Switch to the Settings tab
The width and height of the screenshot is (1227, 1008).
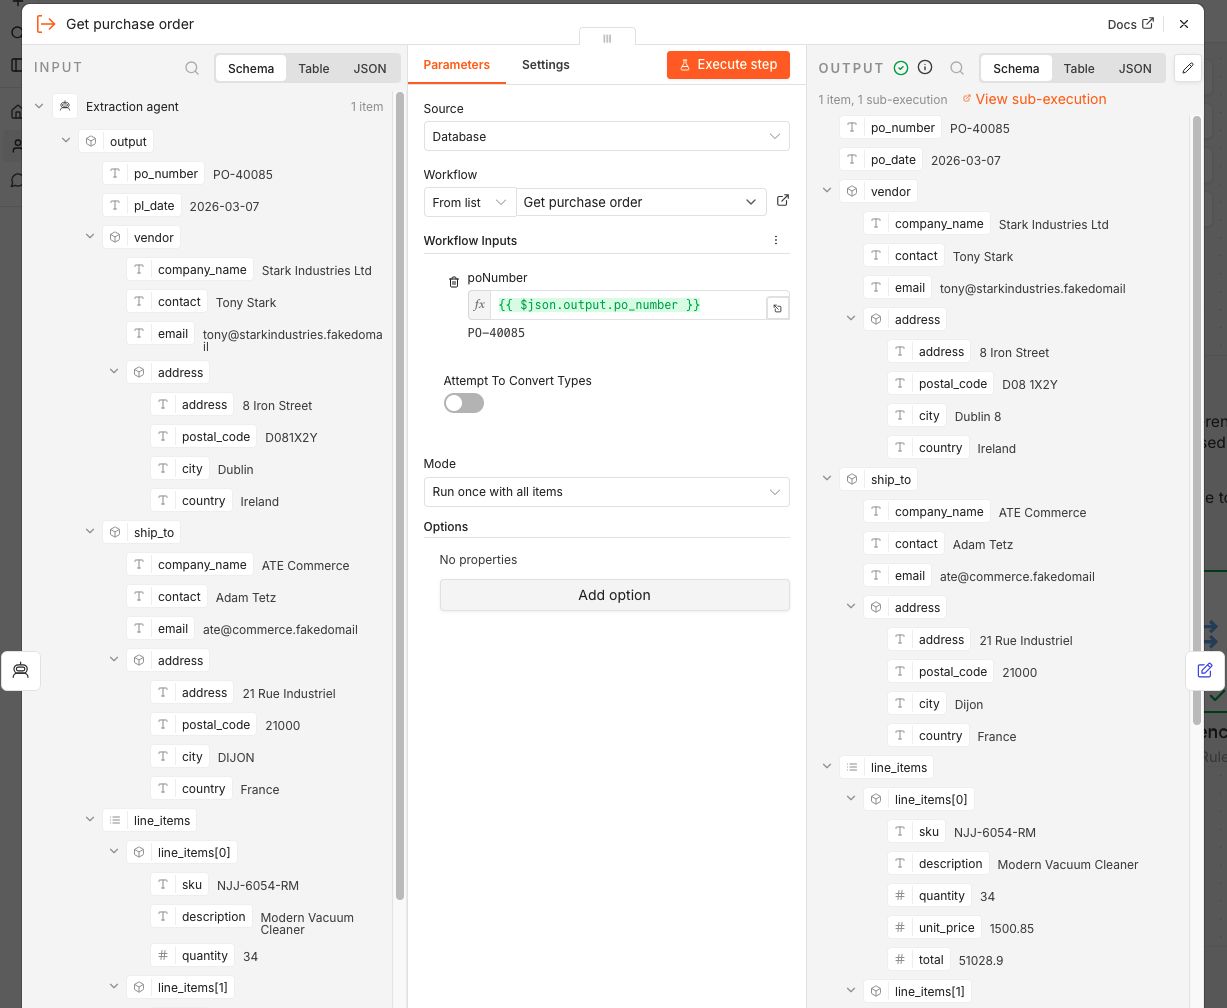(x=545, y=64)
